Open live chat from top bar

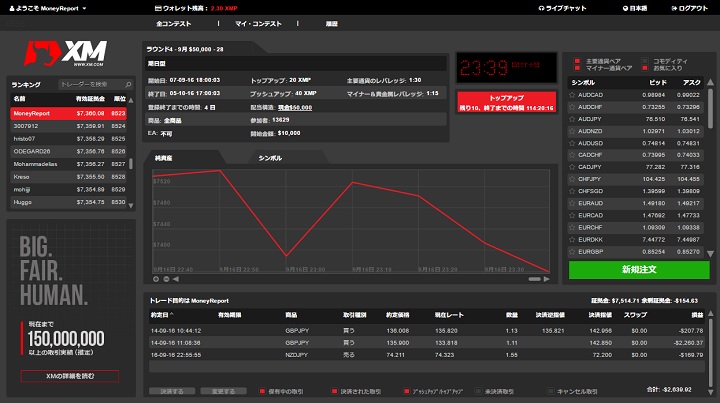pyautogui.click(x=562, y=8)
